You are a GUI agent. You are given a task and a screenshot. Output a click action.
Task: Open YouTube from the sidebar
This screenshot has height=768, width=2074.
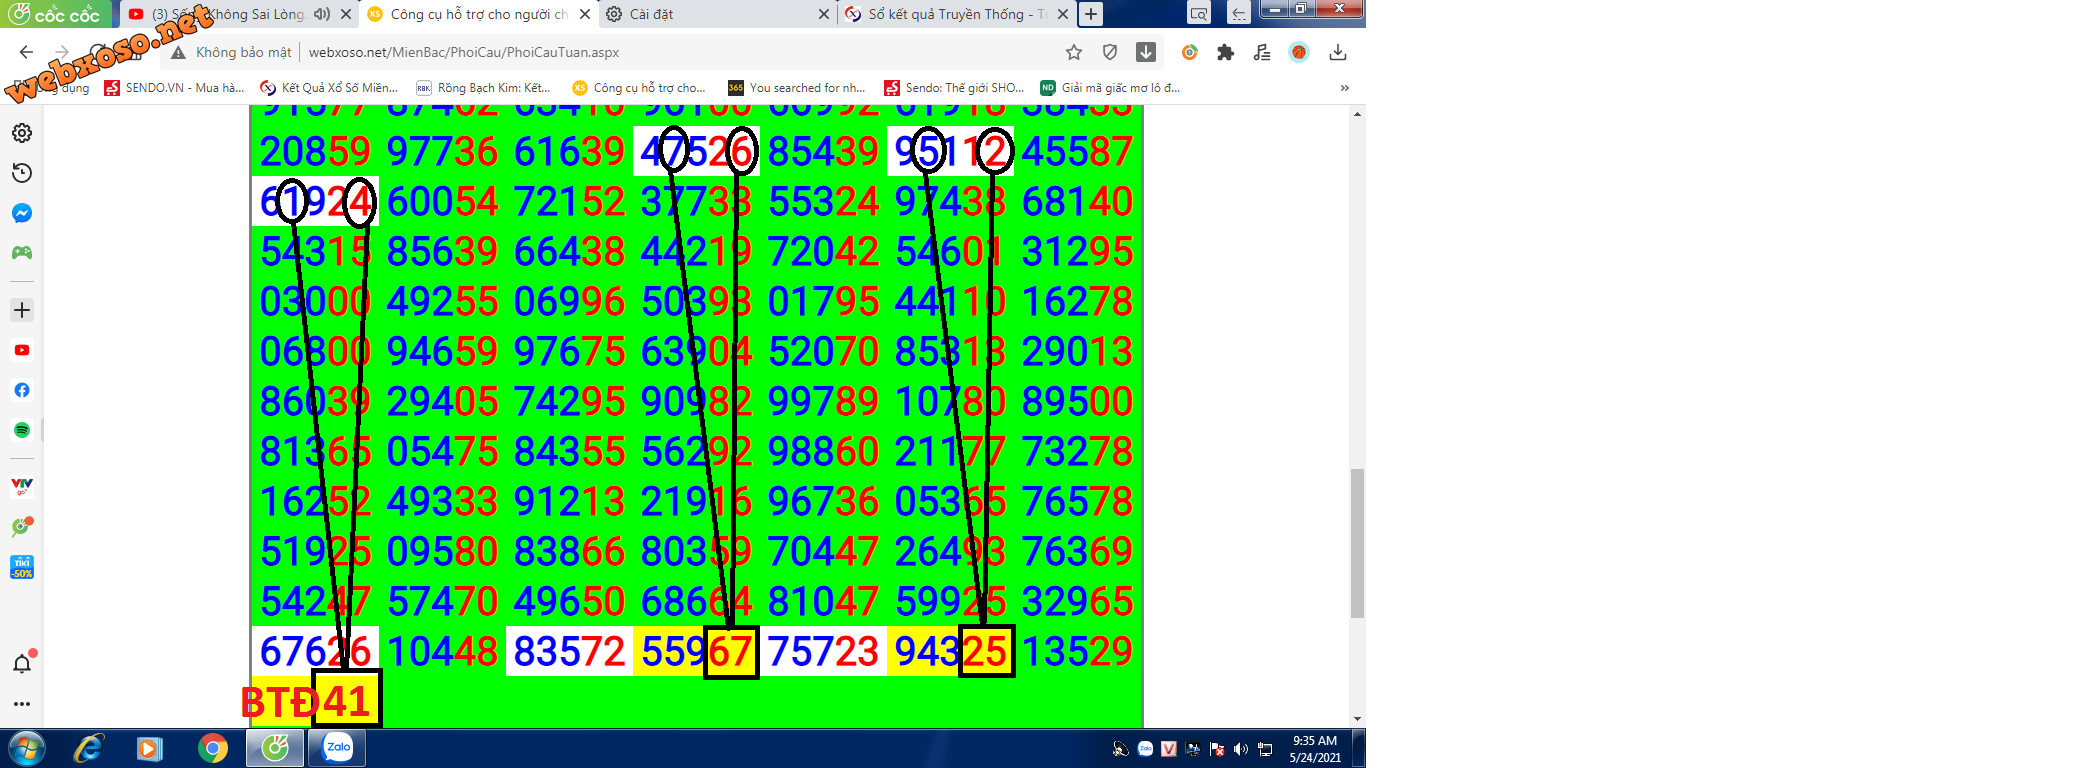[x=22, y=350]
